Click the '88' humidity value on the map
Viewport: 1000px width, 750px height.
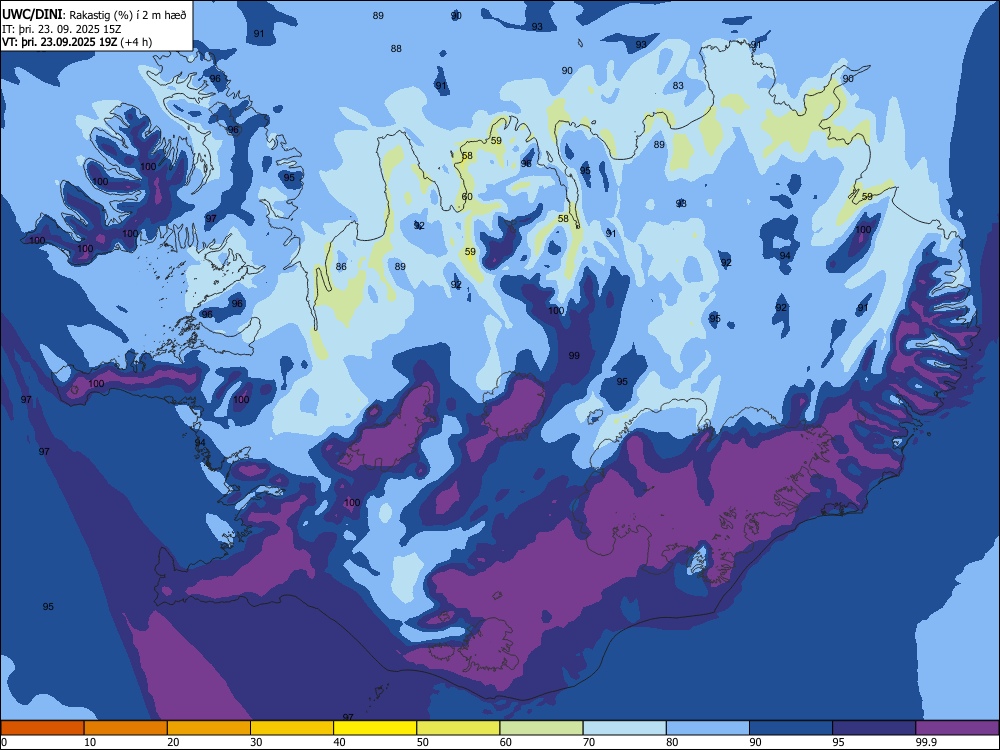click(x=396, y=48)
